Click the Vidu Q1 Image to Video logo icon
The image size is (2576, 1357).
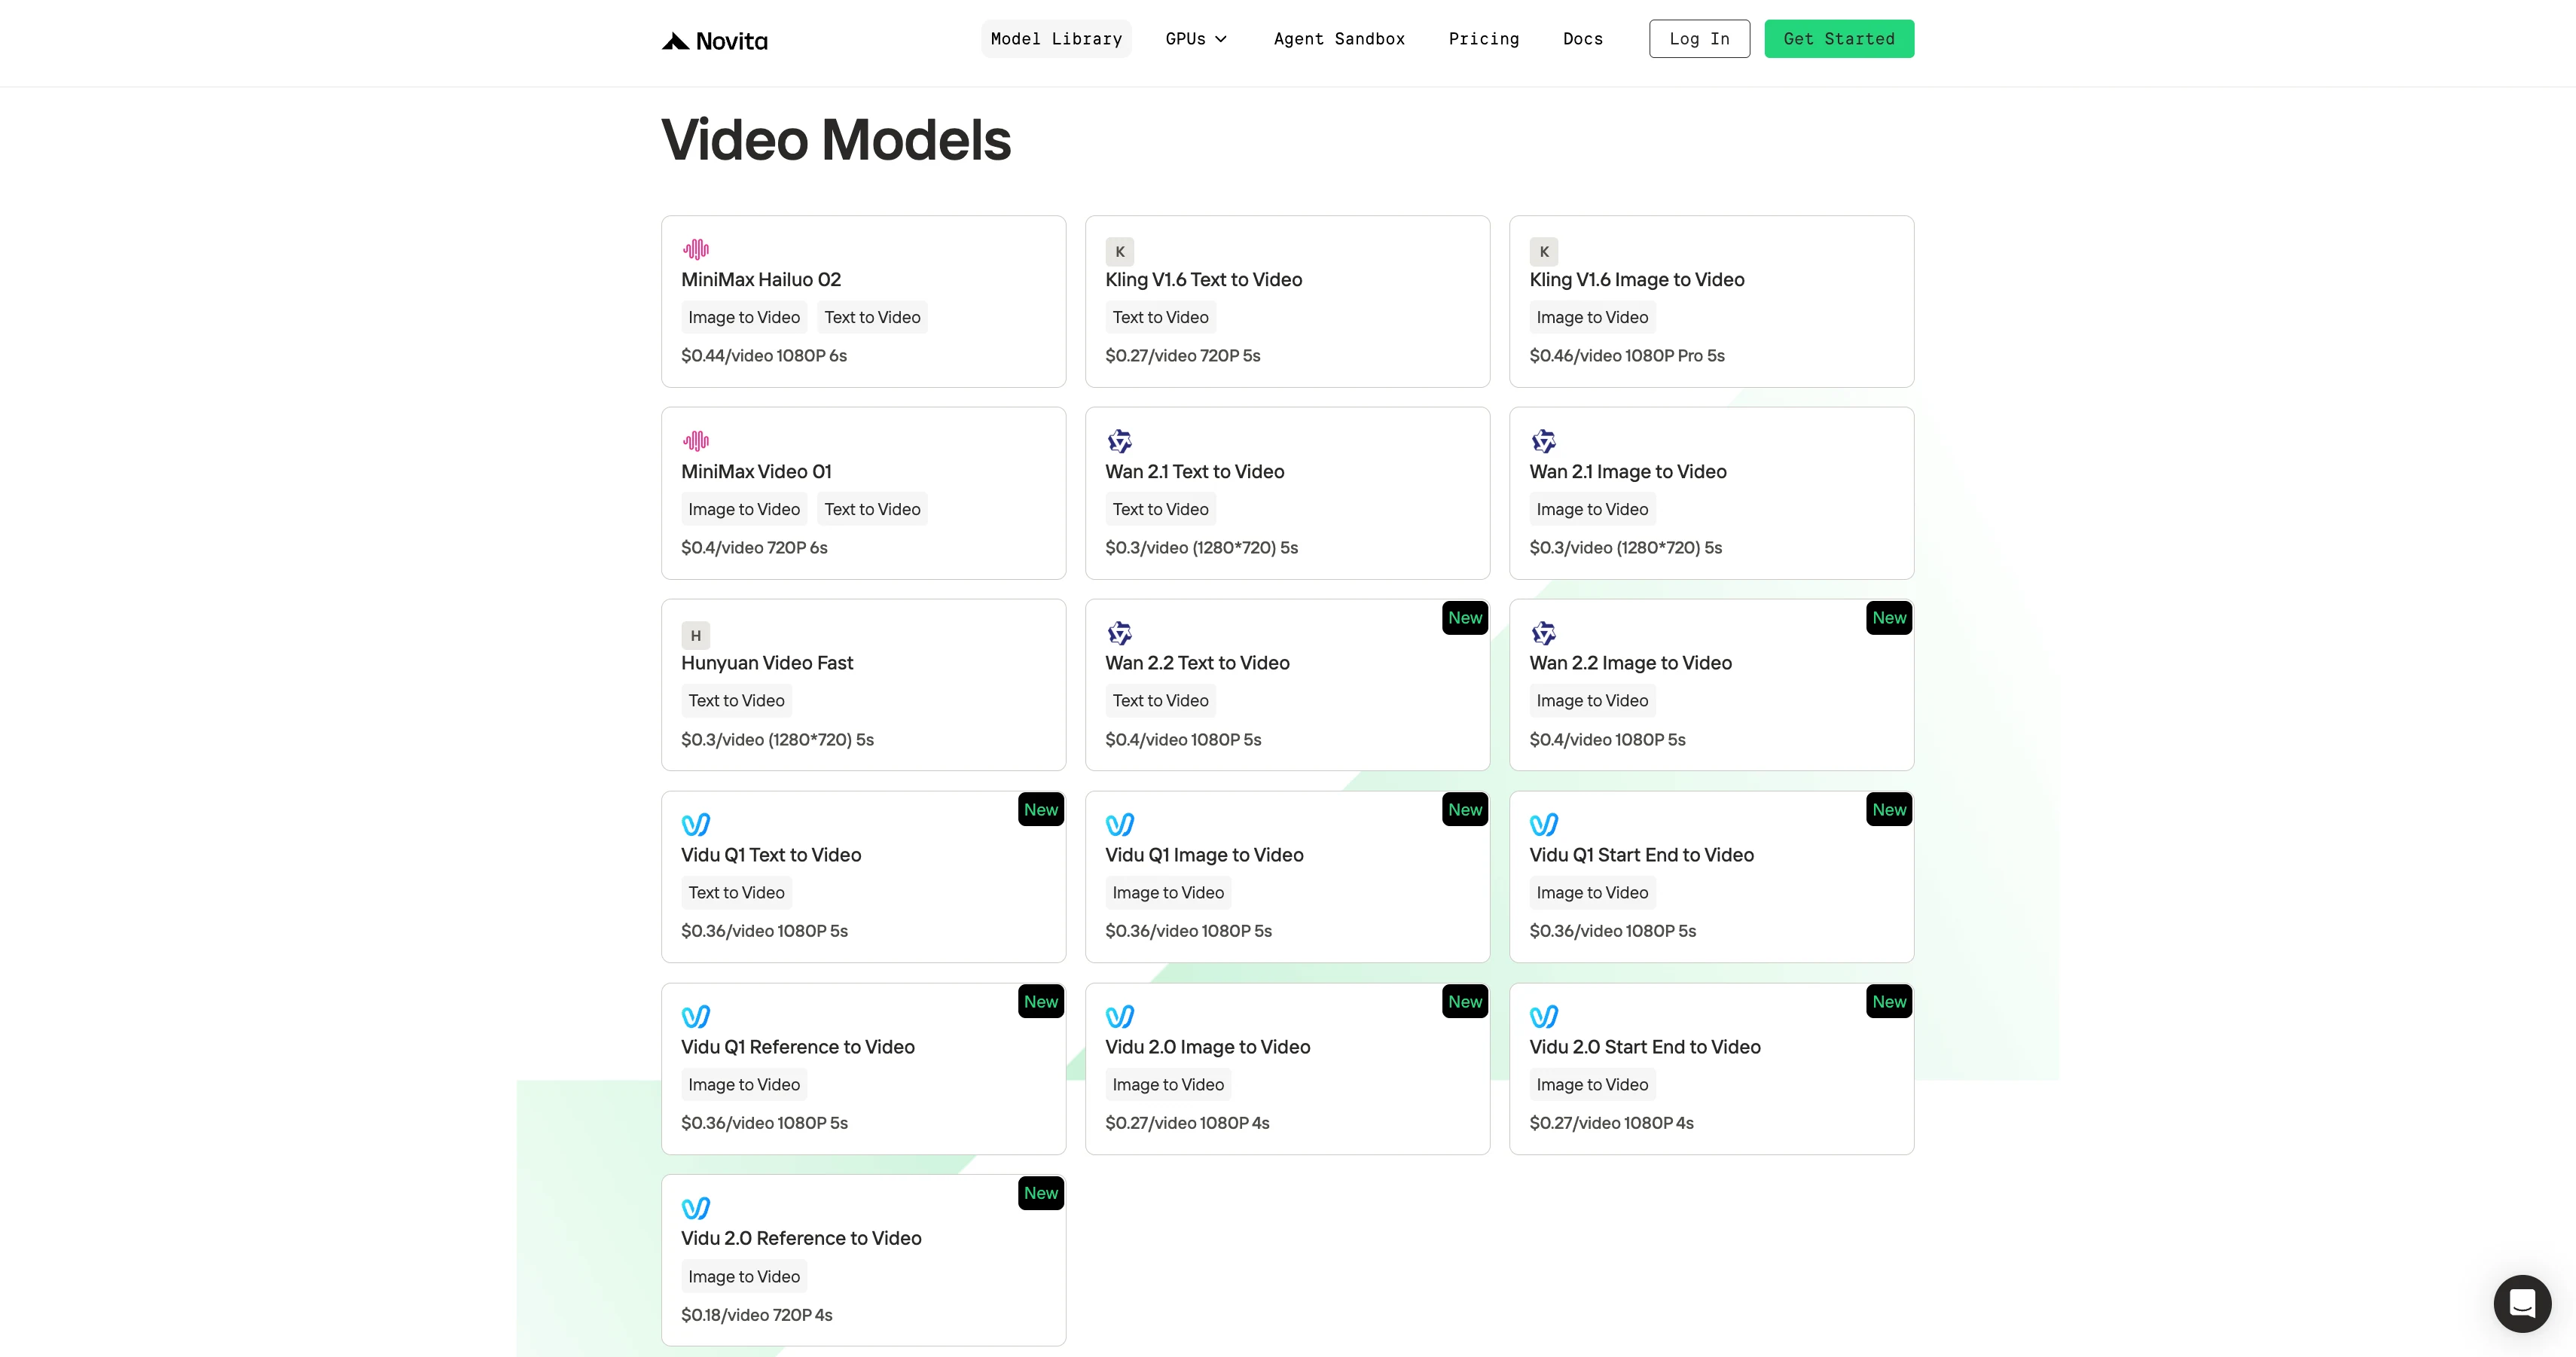click(1120, 825)
